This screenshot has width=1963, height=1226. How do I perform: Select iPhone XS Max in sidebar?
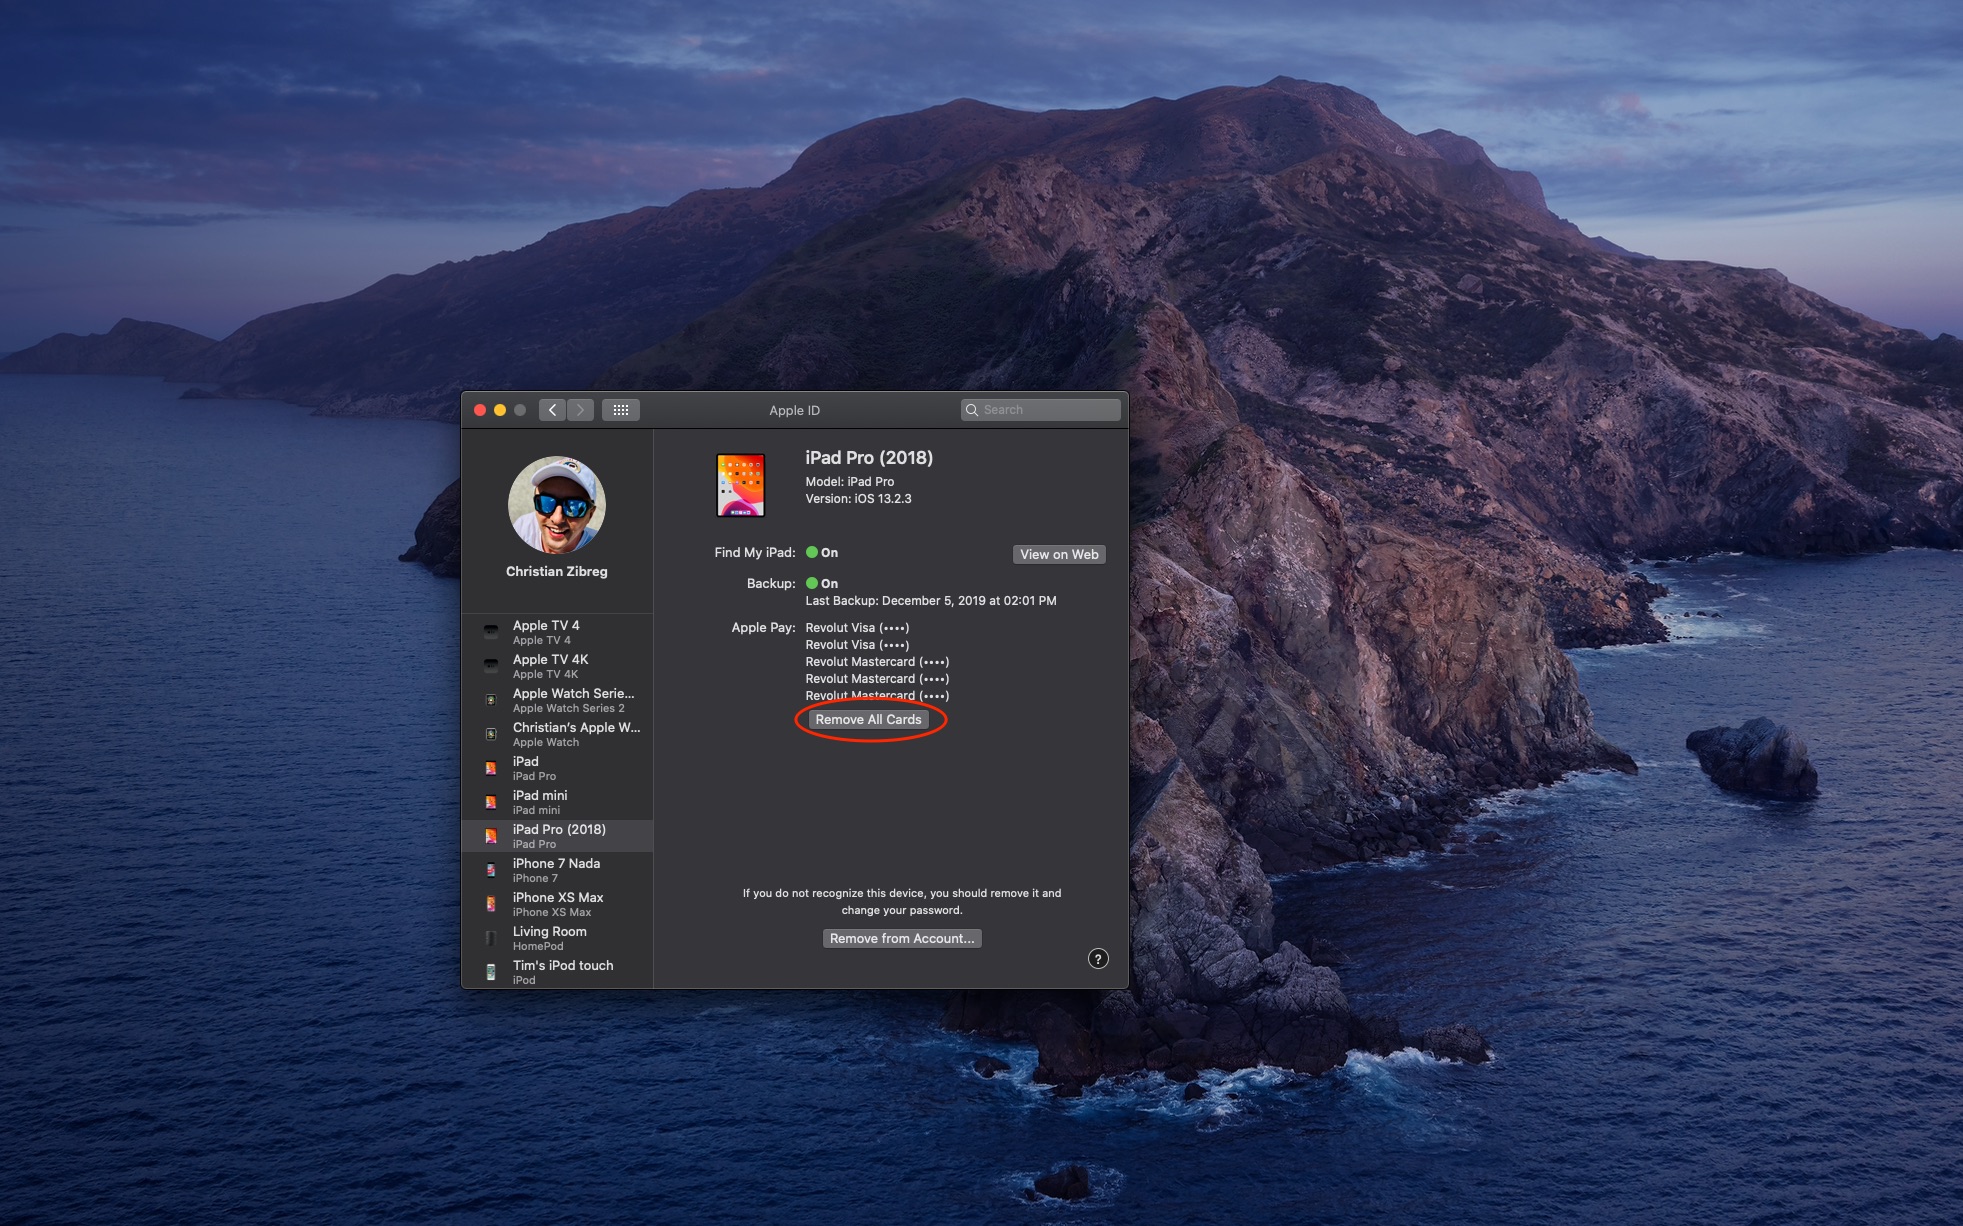pyautogui.click(x=557, y=904)
